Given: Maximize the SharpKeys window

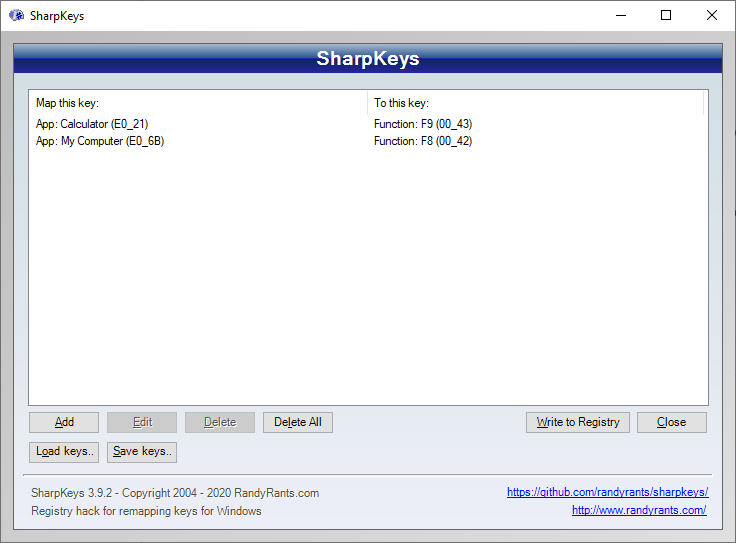Looking at the screenshot, I should [666, 15].
